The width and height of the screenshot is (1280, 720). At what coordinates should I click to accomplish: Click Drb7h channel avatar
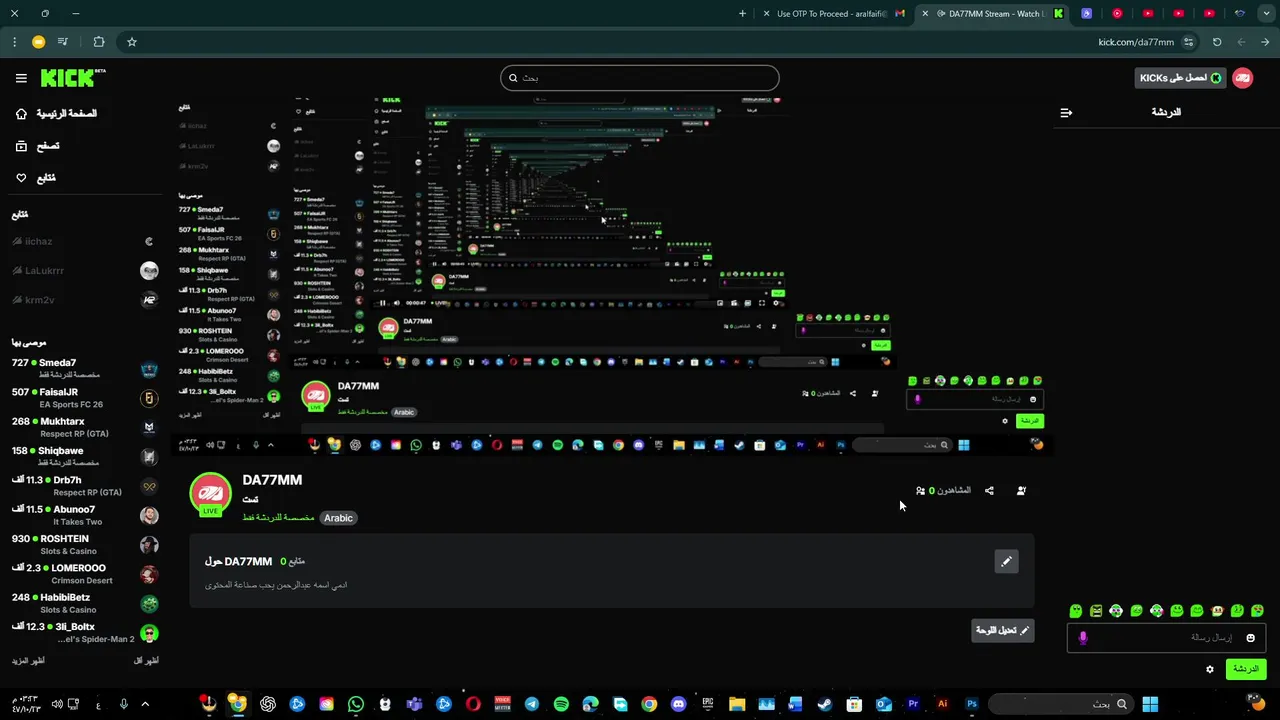pos(149,486)
